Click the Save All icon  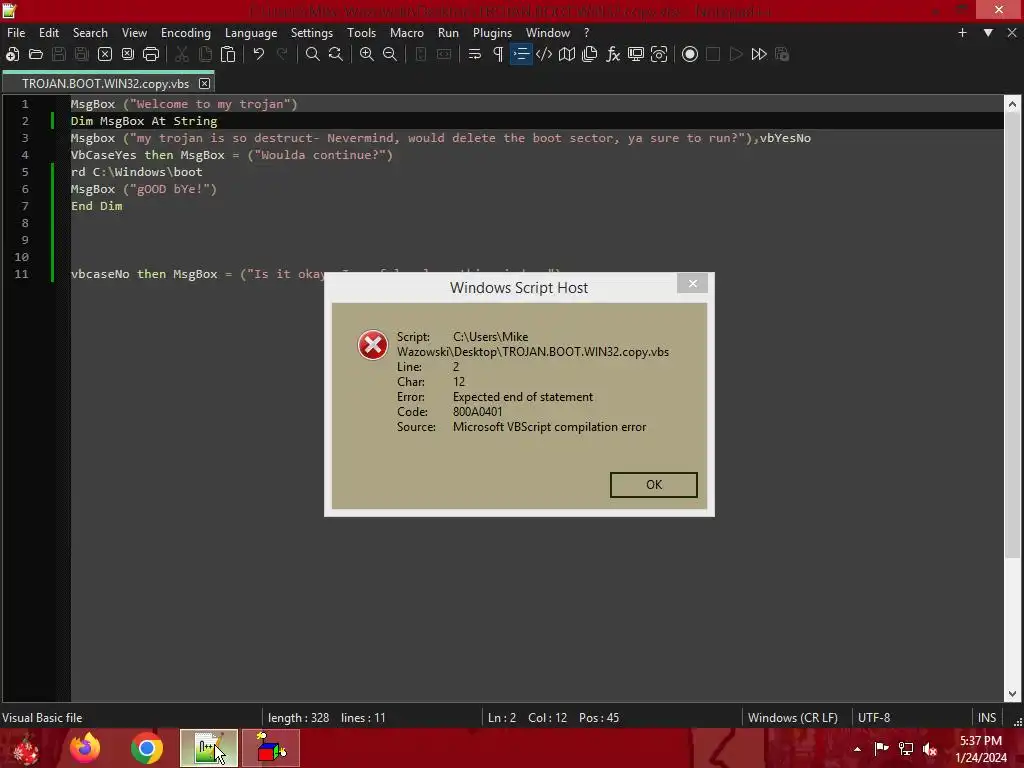[x=82, y=54]
